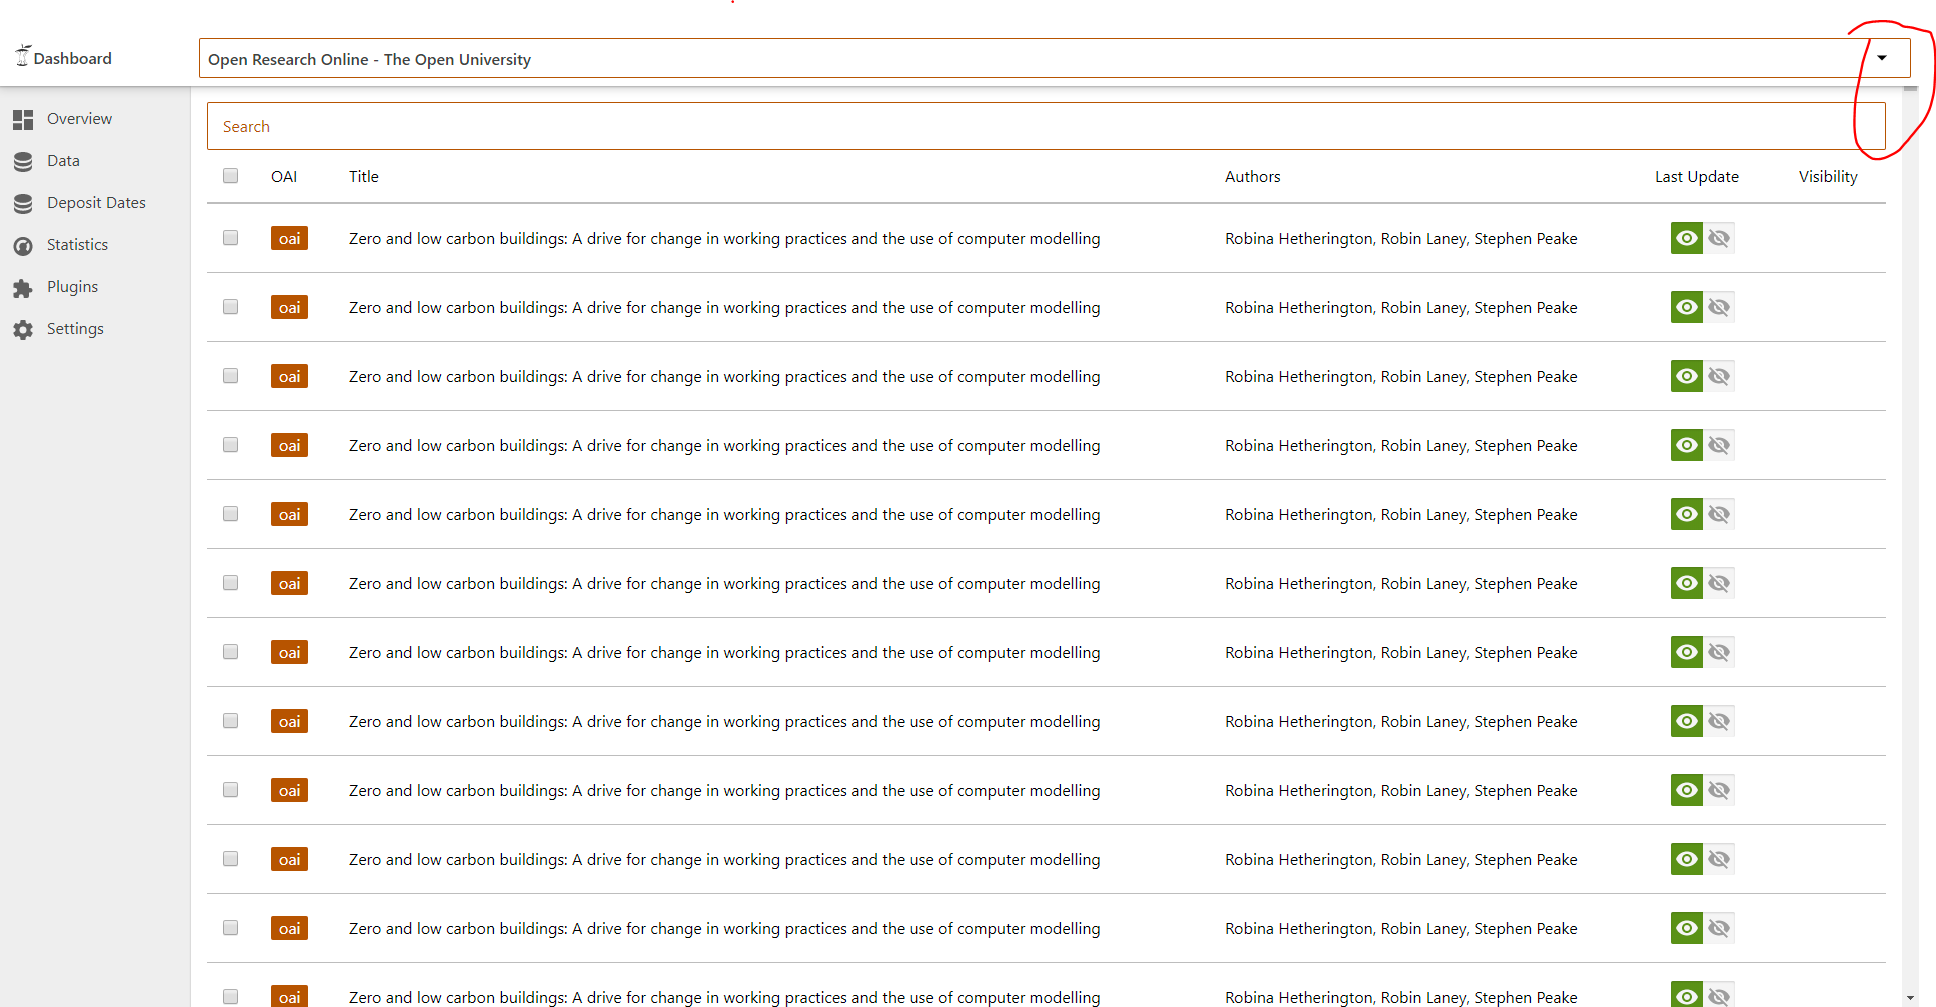This screenshot has height=1007, width=1936.
Task: Open the Settings page
Action: [75, 328]
